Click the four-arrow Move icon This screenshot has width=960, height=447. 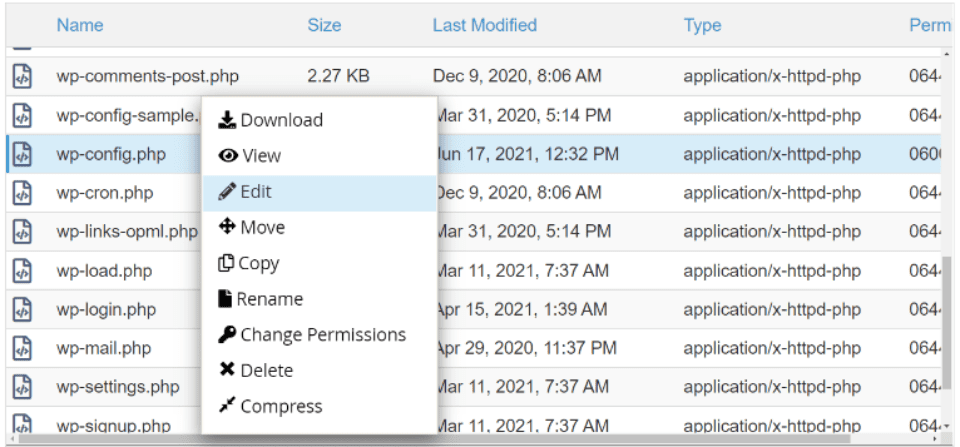[227, 228]
